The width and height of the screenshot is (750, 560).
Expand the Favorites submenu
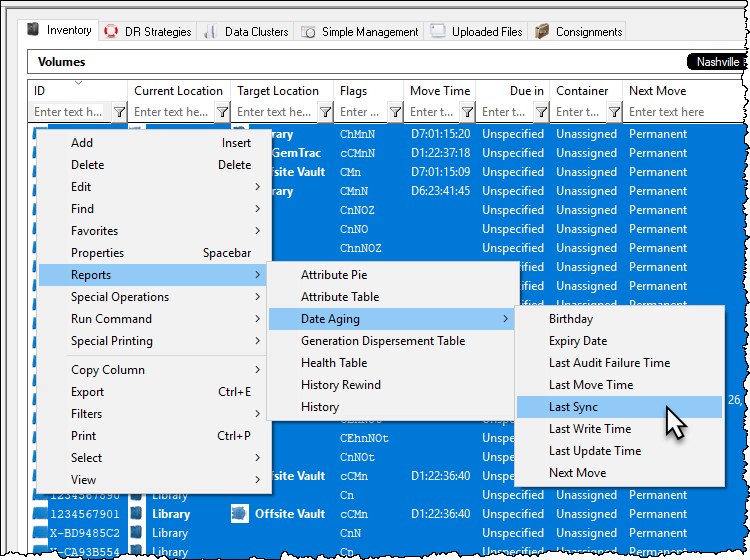154,231
